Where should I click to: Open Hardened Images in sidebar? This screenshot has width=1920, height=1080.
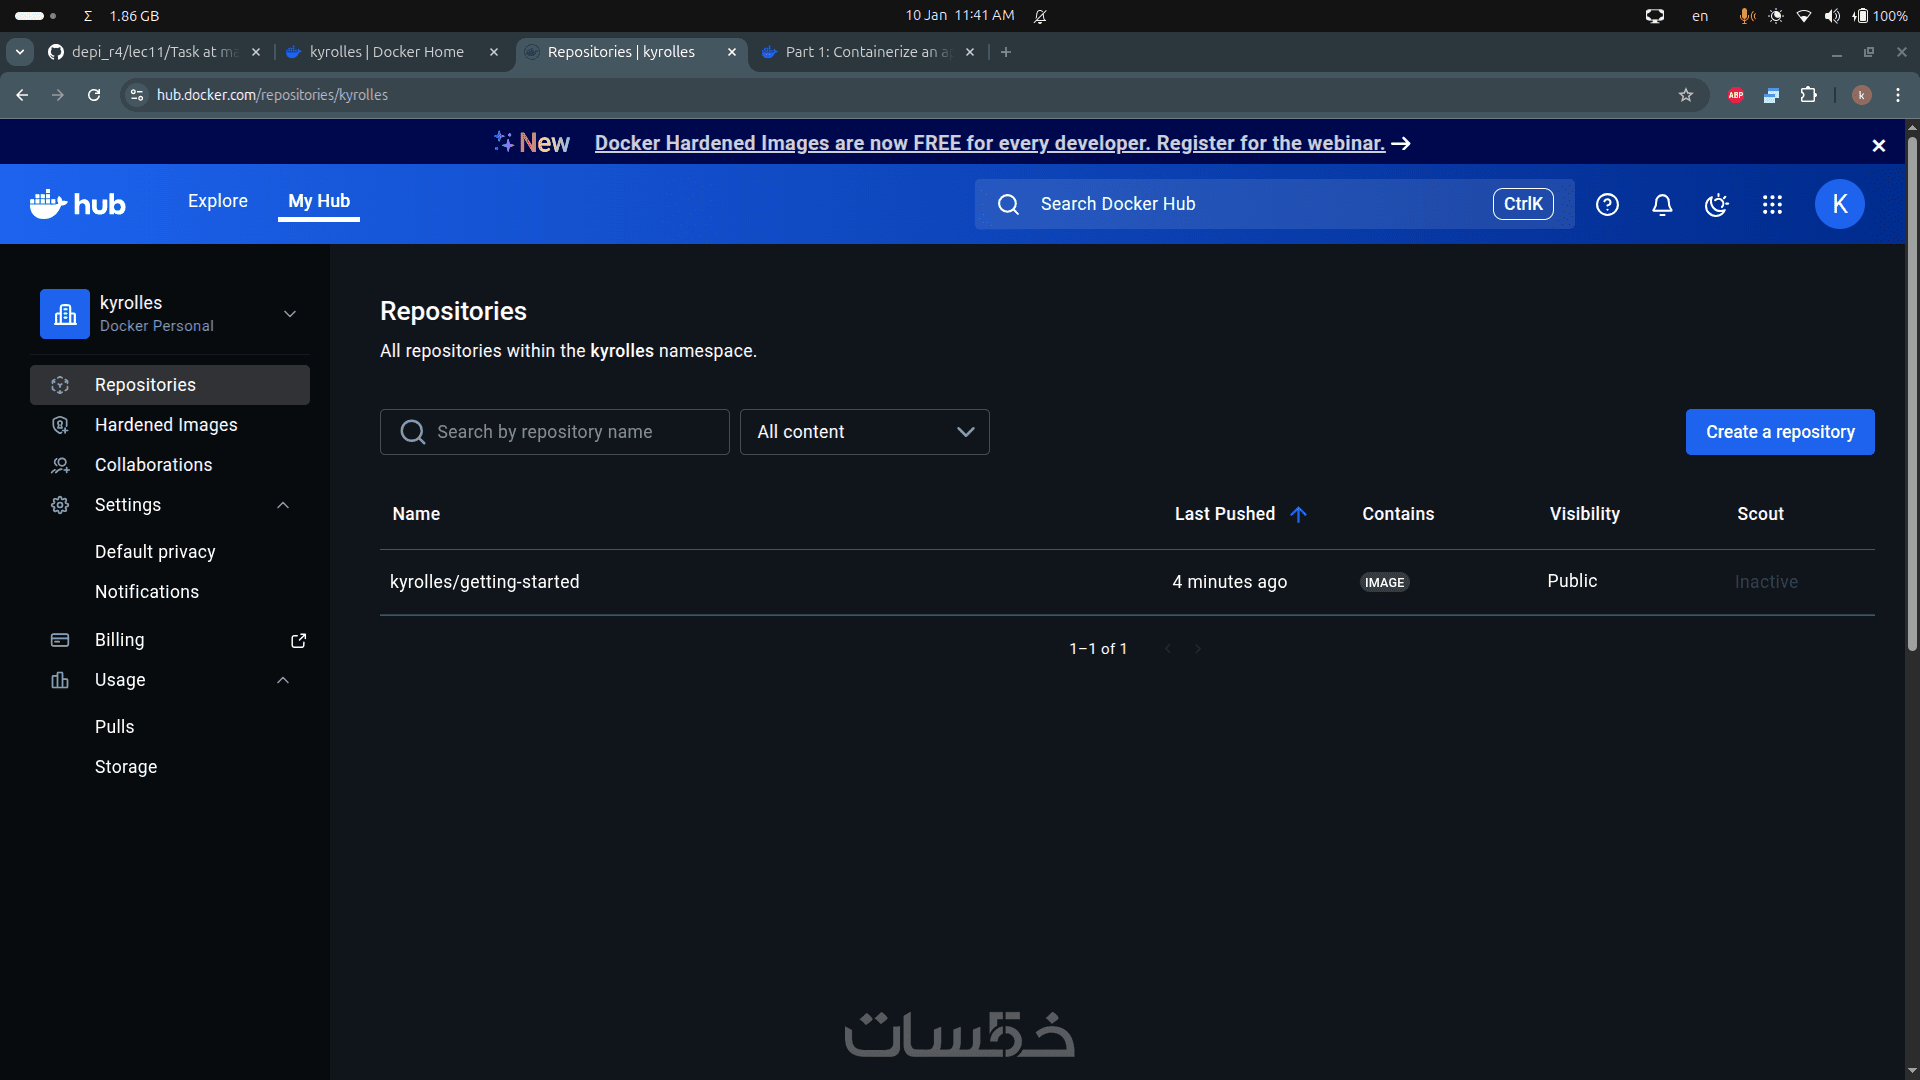click(166, 425)
